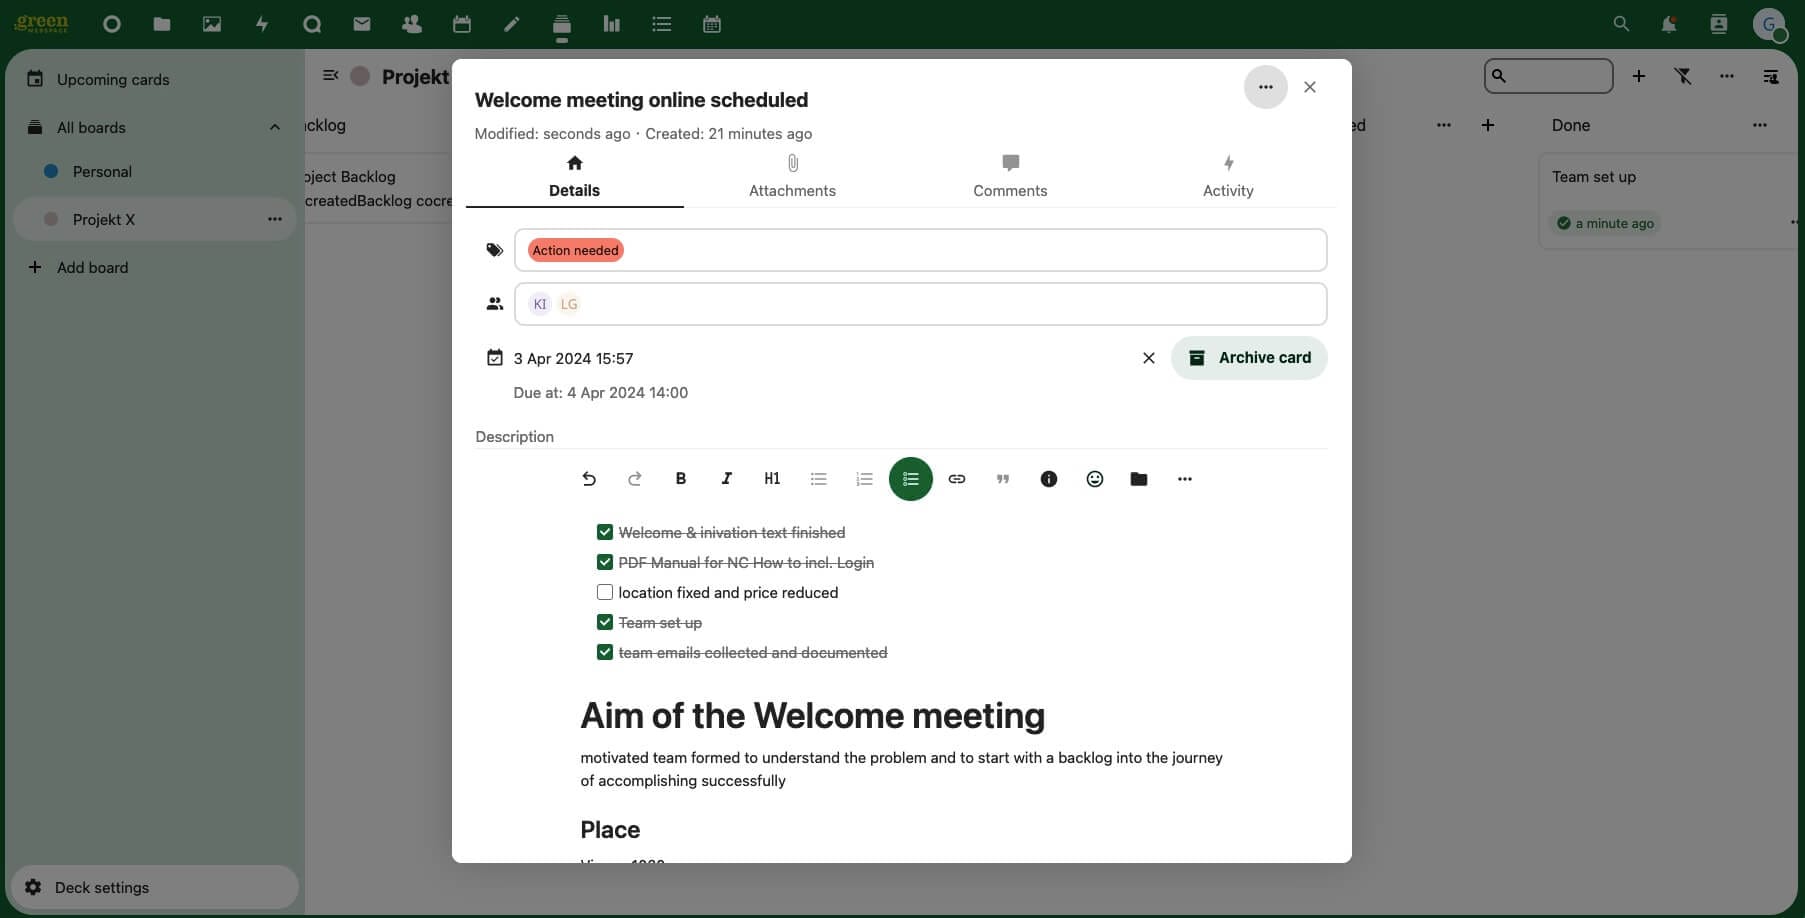Undo the last description edit
The height and width of the screenshot is (918, 1805).
point(588,479)
